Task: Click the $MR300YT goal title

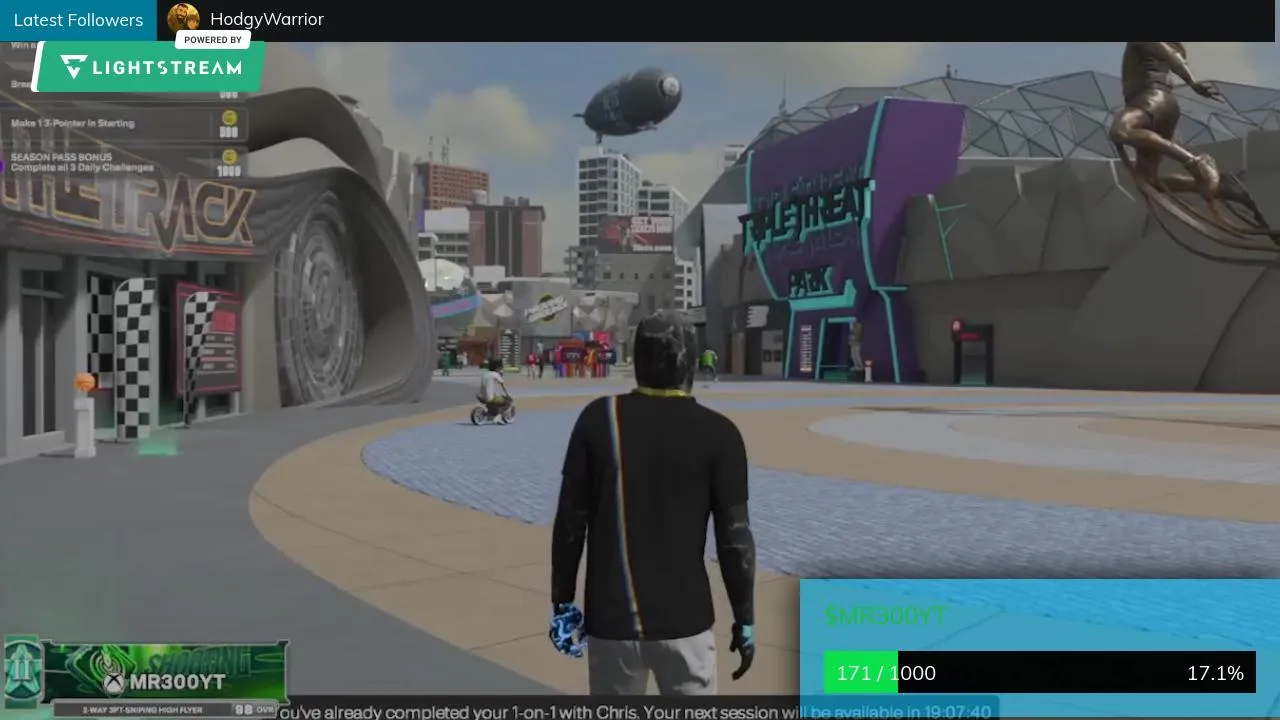Action: (885, 616)
